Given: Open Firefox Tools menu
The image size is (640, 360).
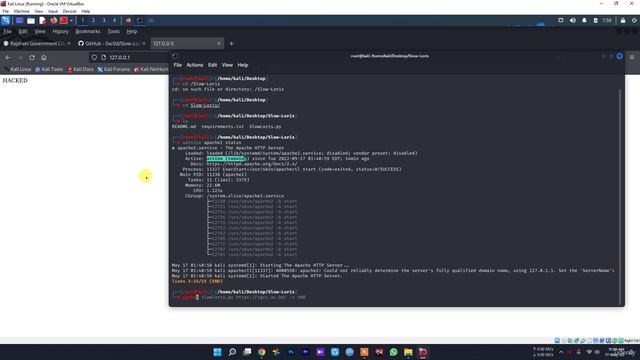Looking at the screenshot, I should tap(113, 31).
